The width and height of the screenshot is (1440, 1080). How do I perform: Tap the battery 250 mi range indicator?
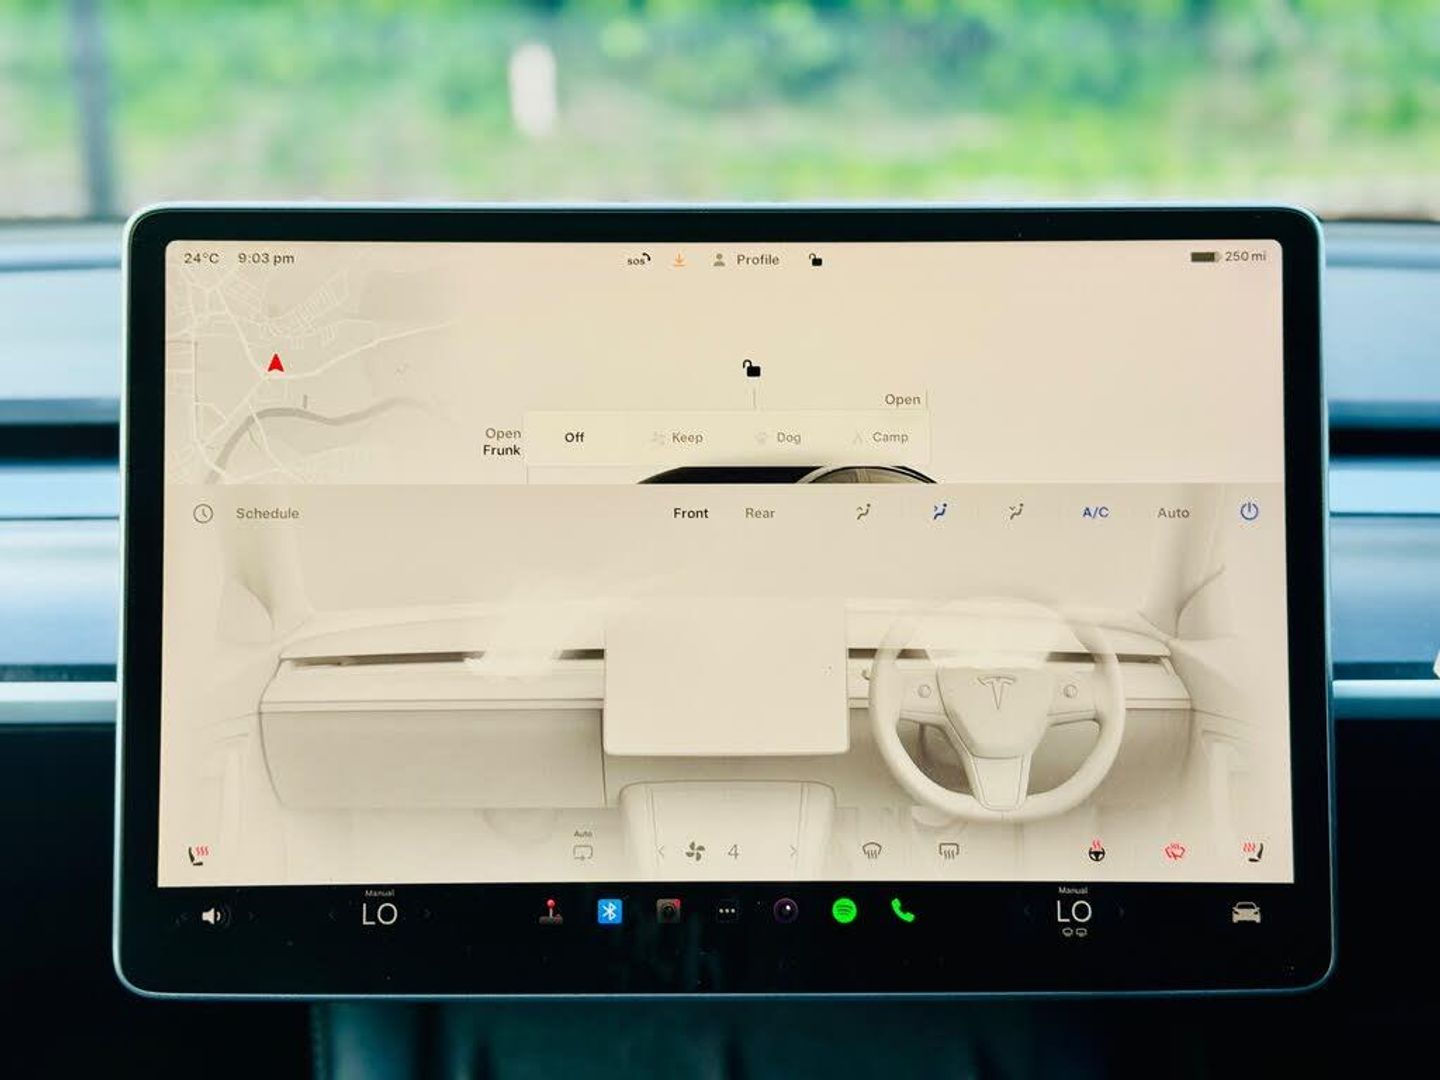pyautogui.click(x=1228, y=257)
